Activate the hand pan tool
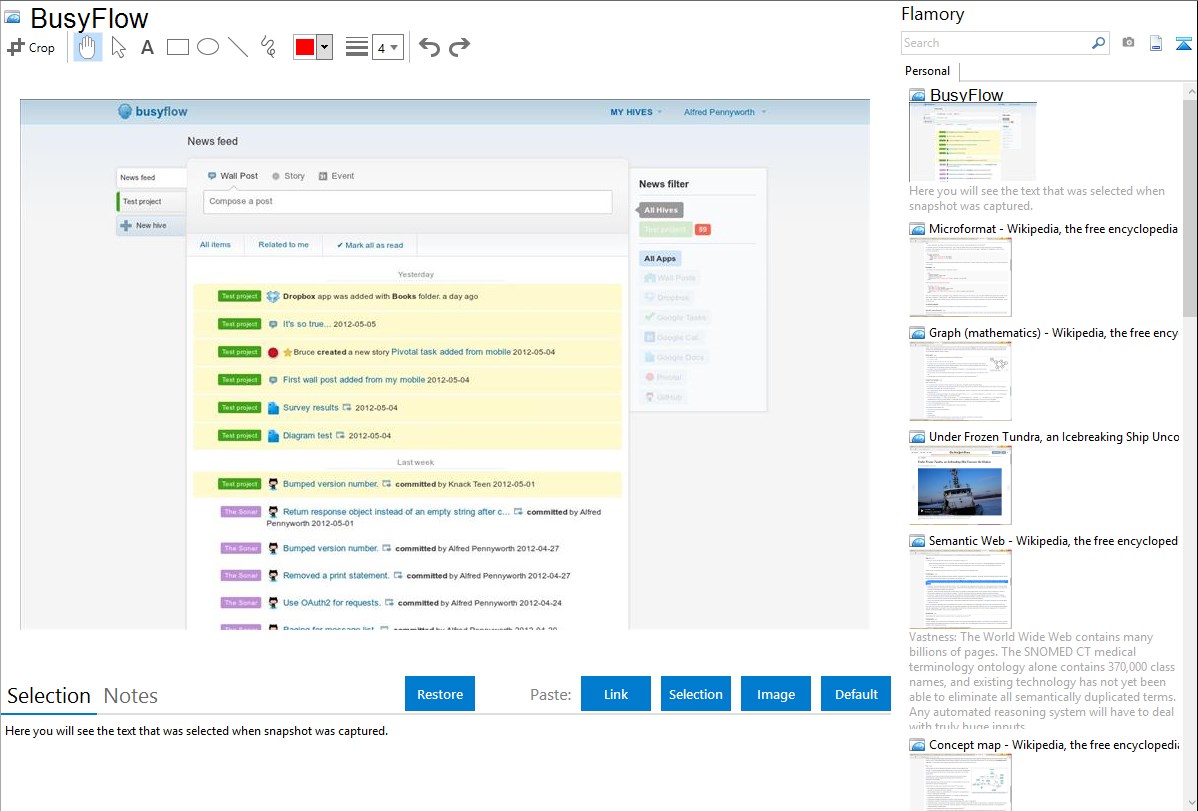 tap(87, 47)
